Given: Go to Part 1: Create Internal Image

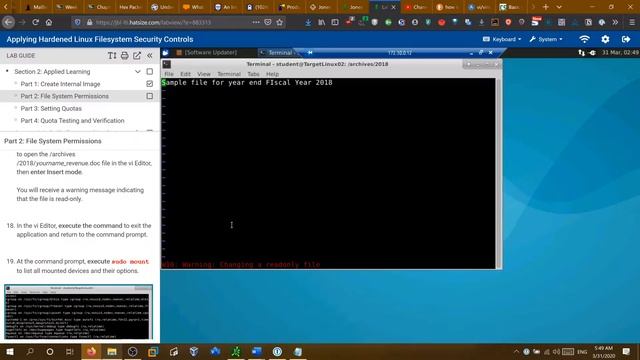Looking at the screenshot, I should click(60, 84).
